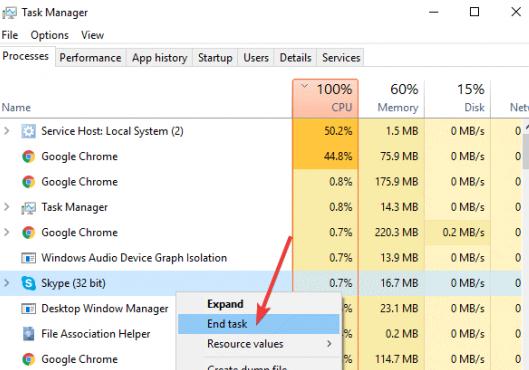Click the 50.2% CPU value

tap(338, 131)
